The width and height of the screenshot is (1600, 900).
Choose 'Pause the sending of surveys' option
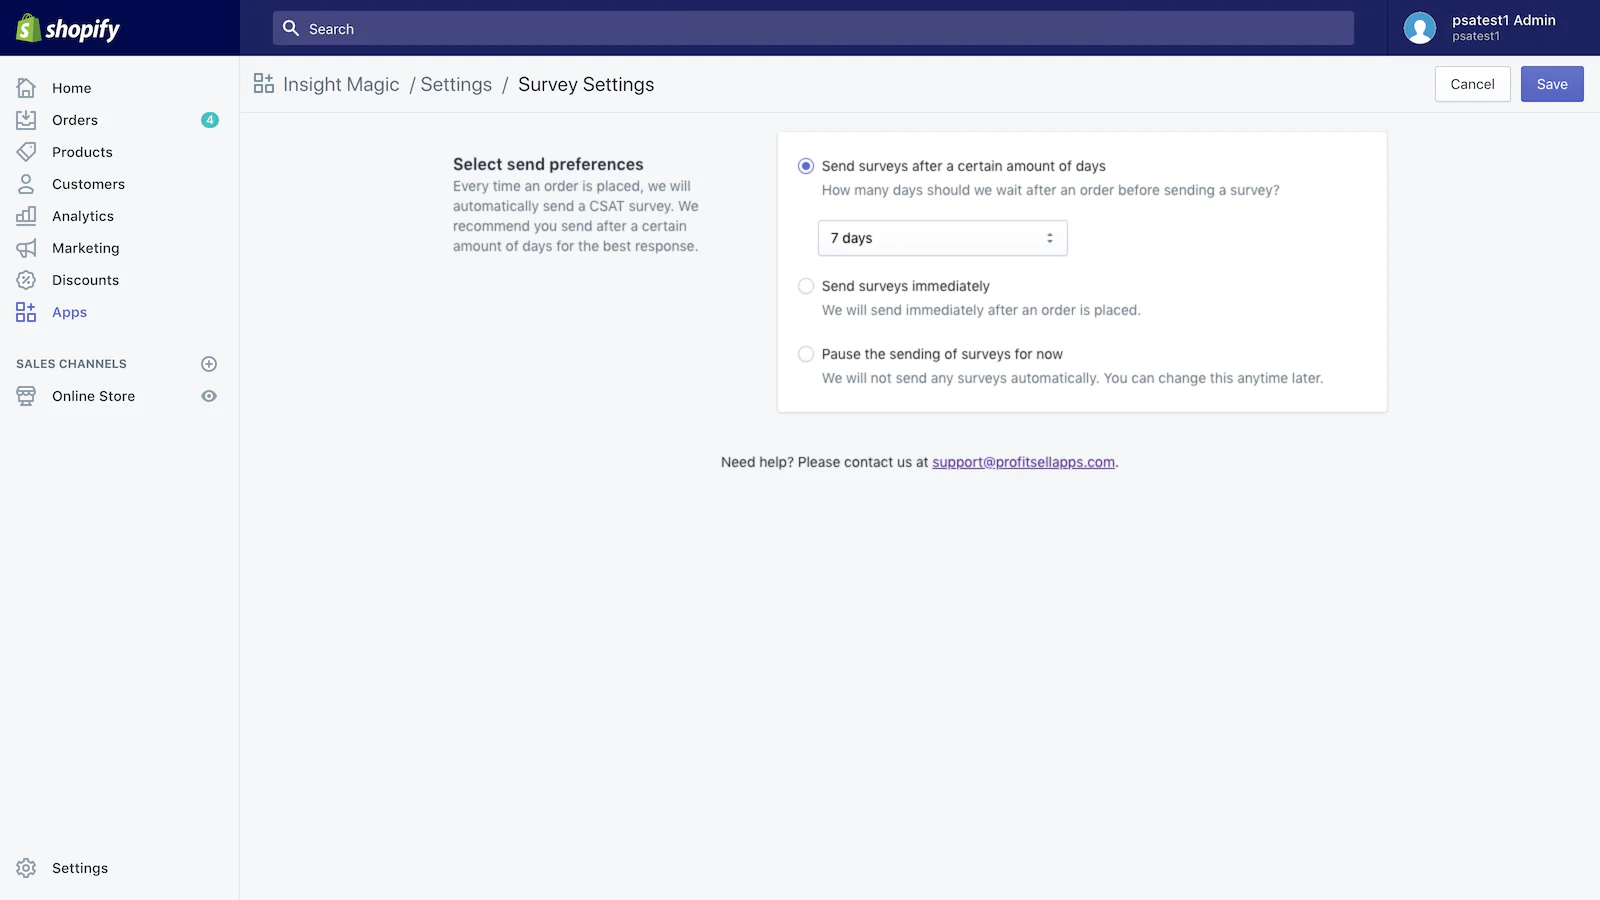pos(806,354)
